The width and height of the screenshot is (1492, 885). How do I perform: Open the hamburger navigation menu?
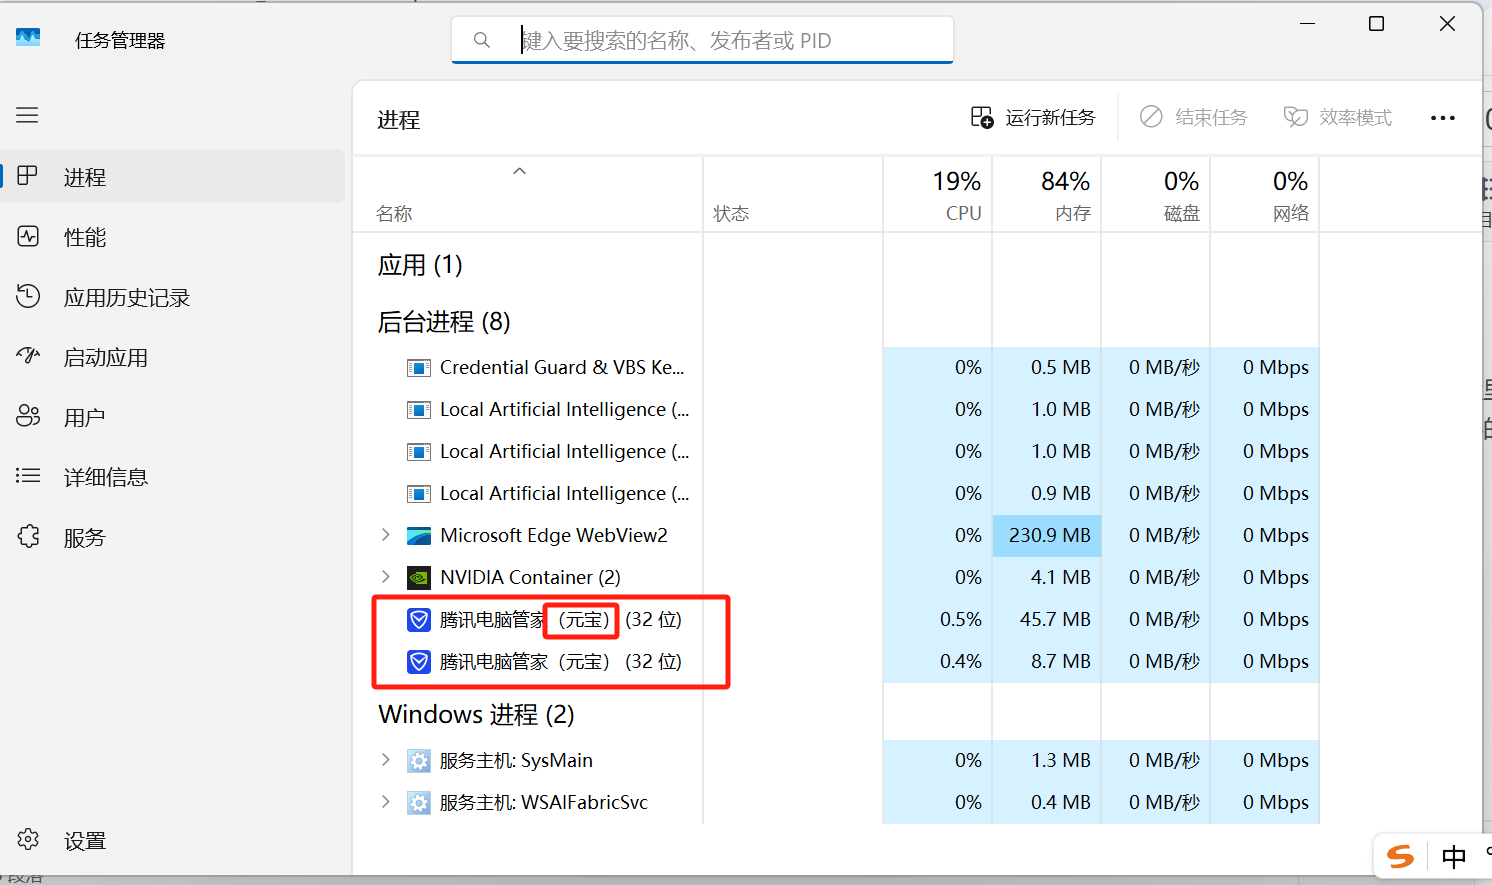[x=27, y=115]
